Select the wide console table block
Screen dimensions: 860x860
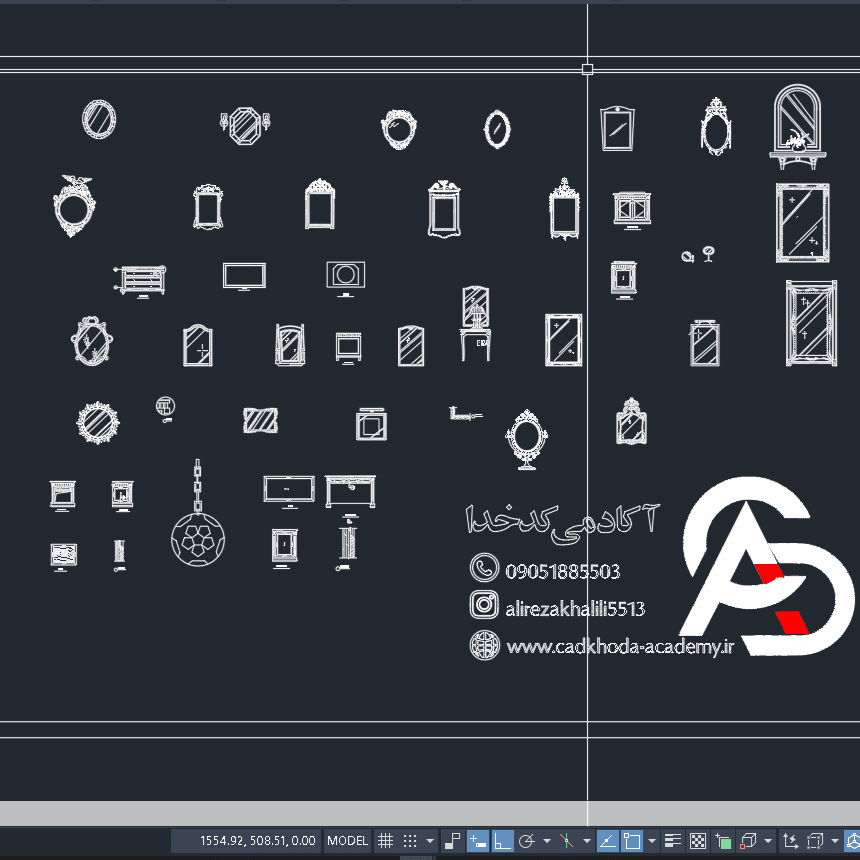350,491
